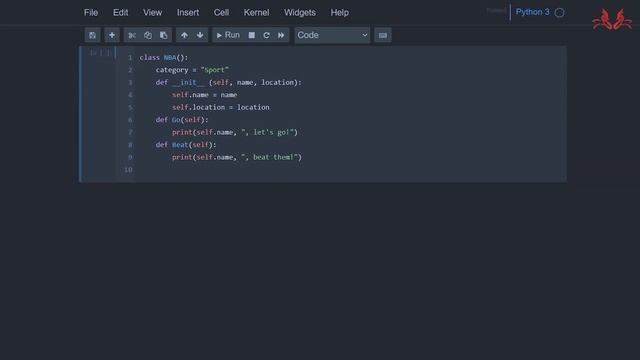Click the Python 3 kernel name

click(532, 12)
